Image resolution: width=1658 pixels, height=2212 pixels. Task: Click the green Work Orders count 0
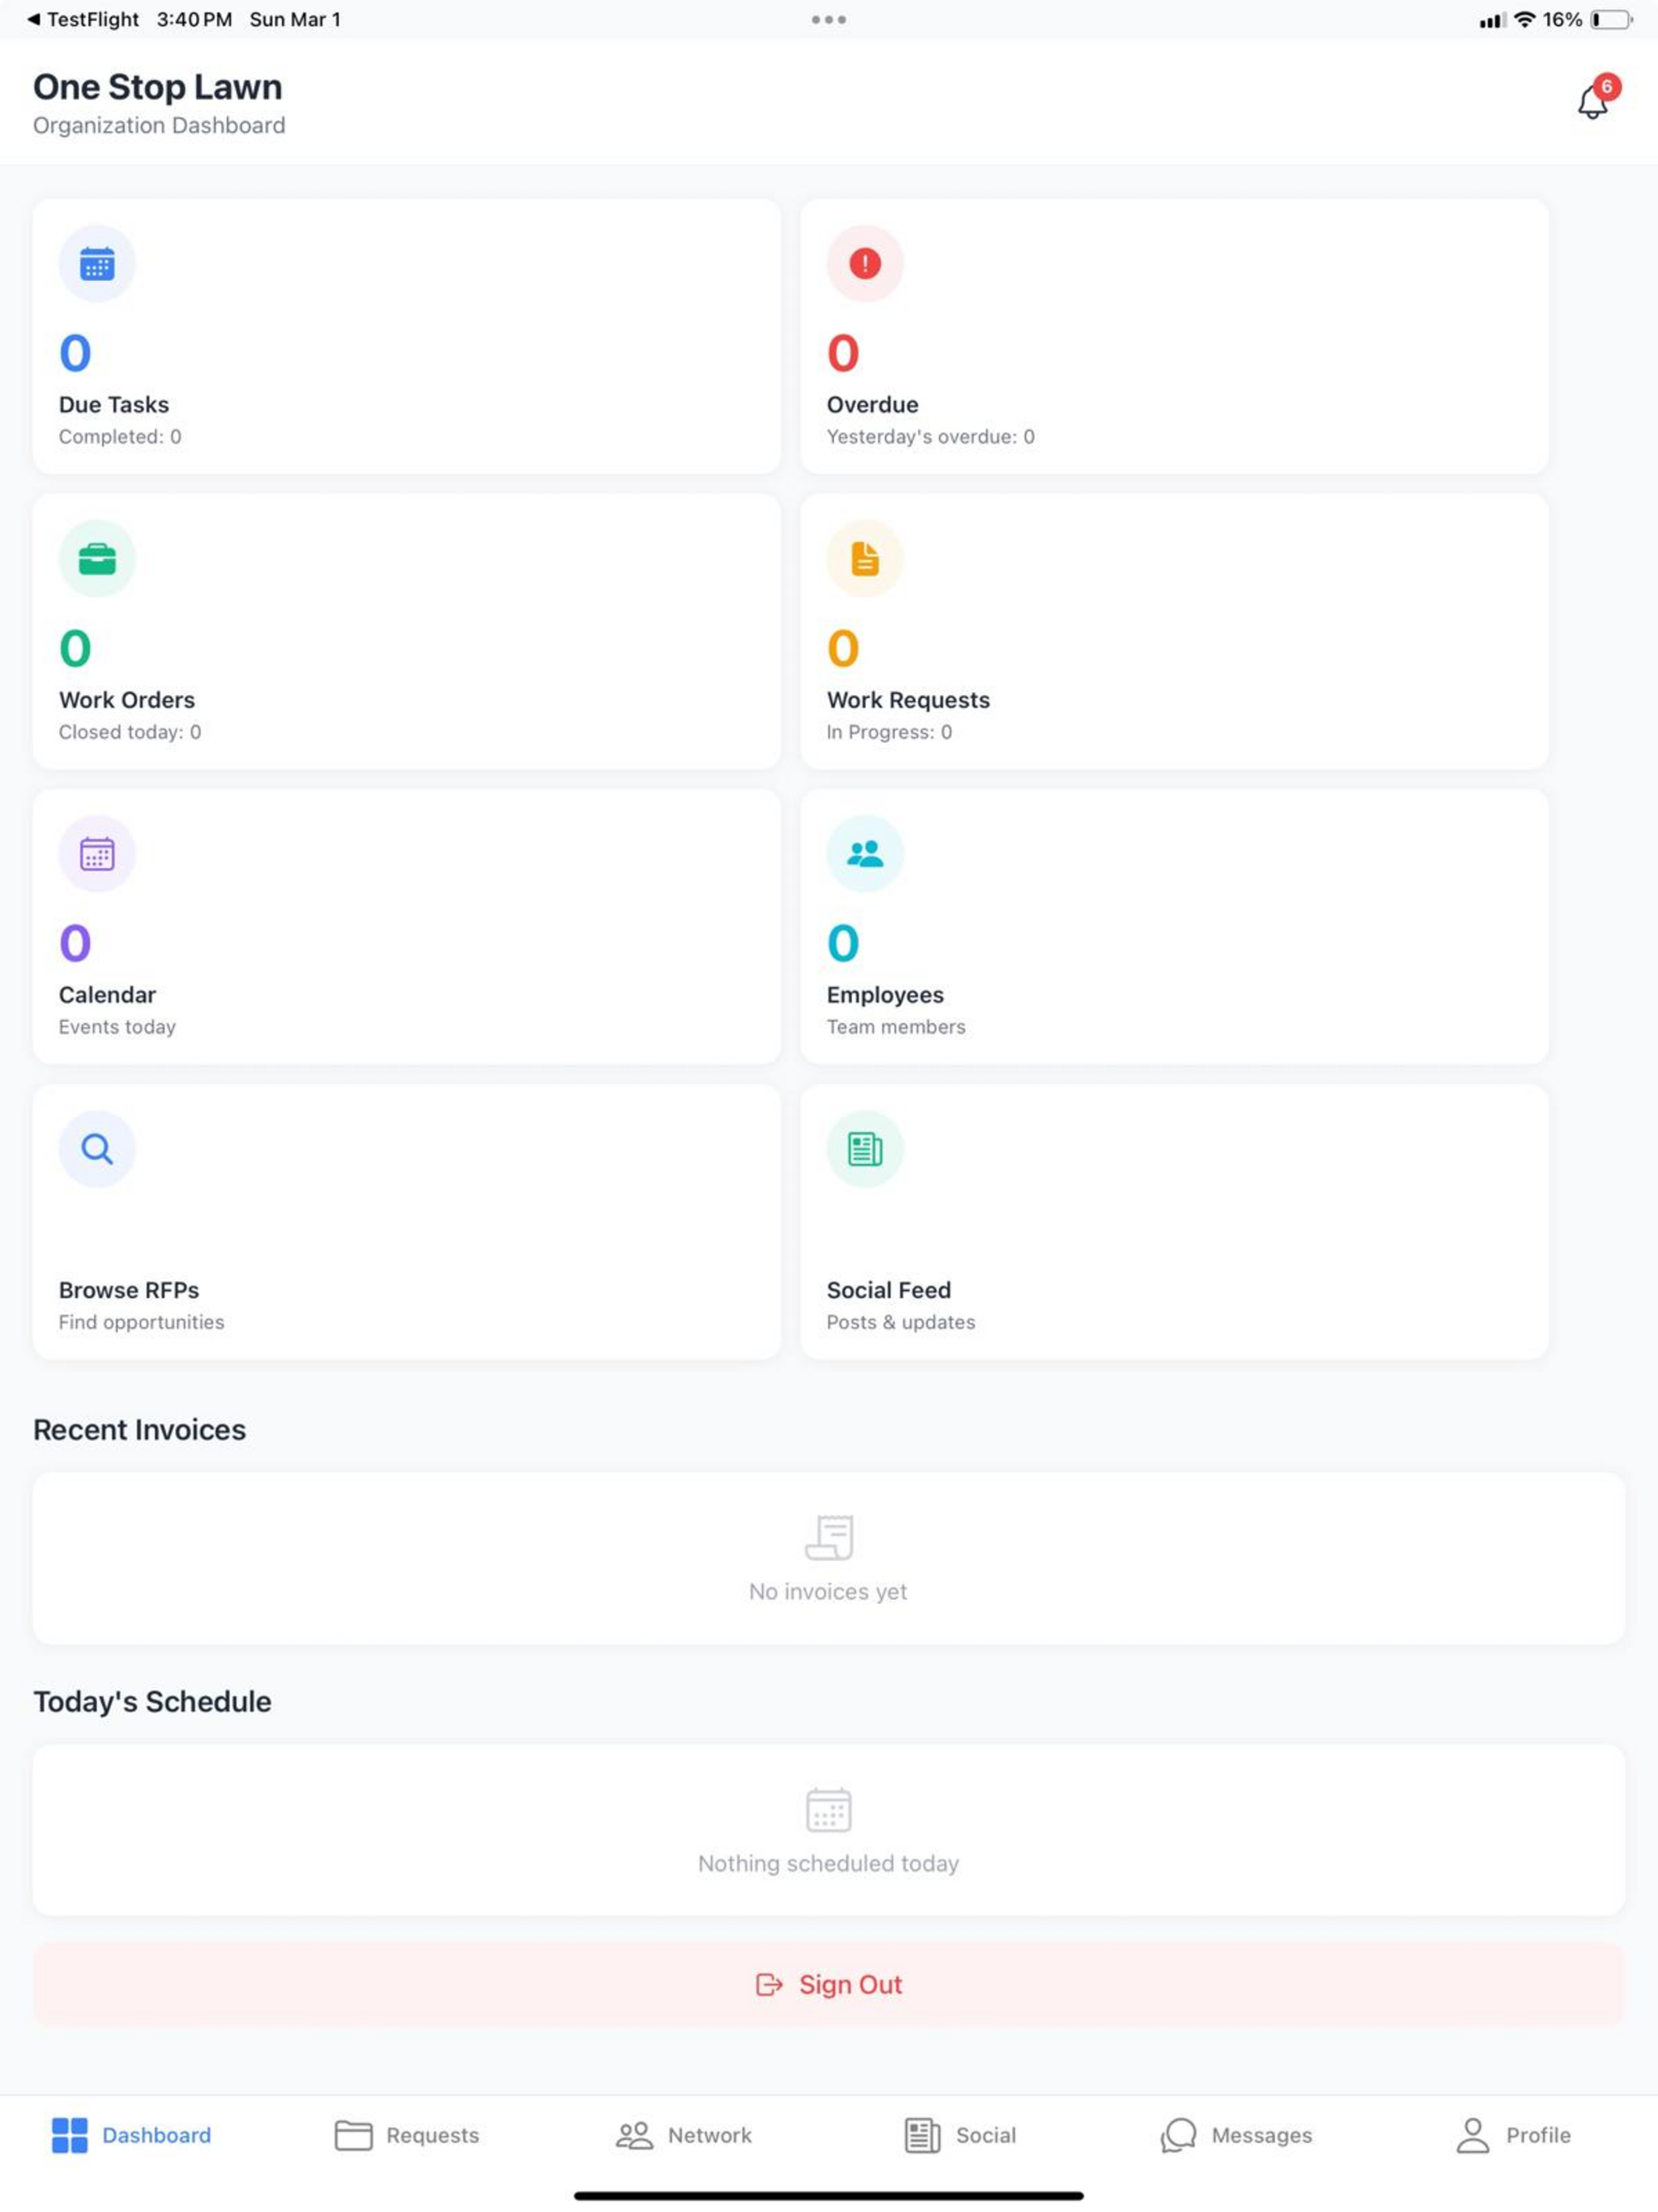(x=75, y=648)
